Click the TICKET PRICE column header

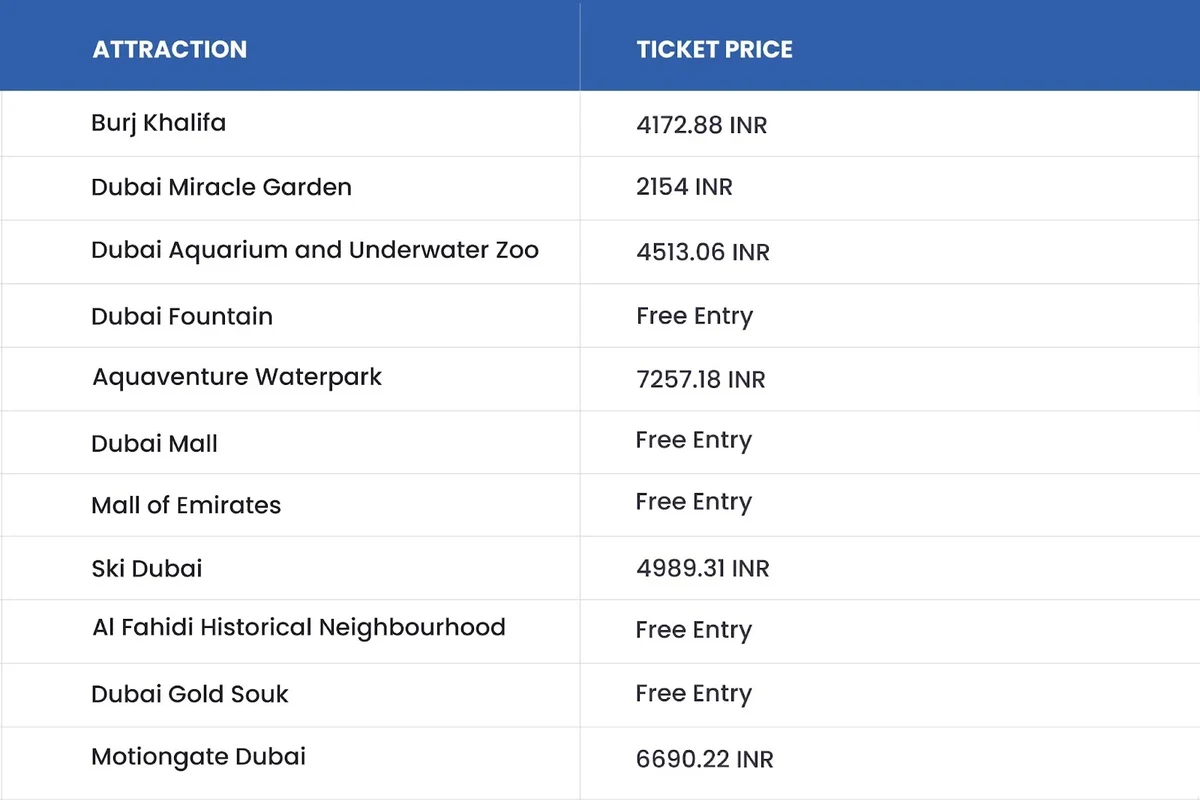click(714, 49)
